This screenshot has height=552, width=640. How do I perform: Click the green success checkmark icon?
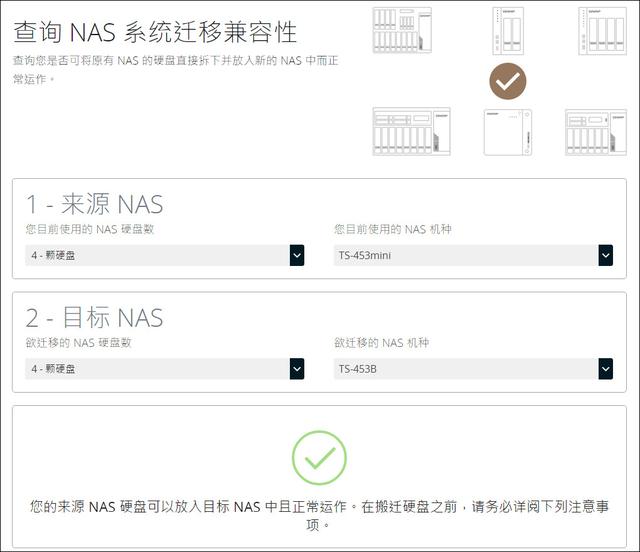pos(319,458)
